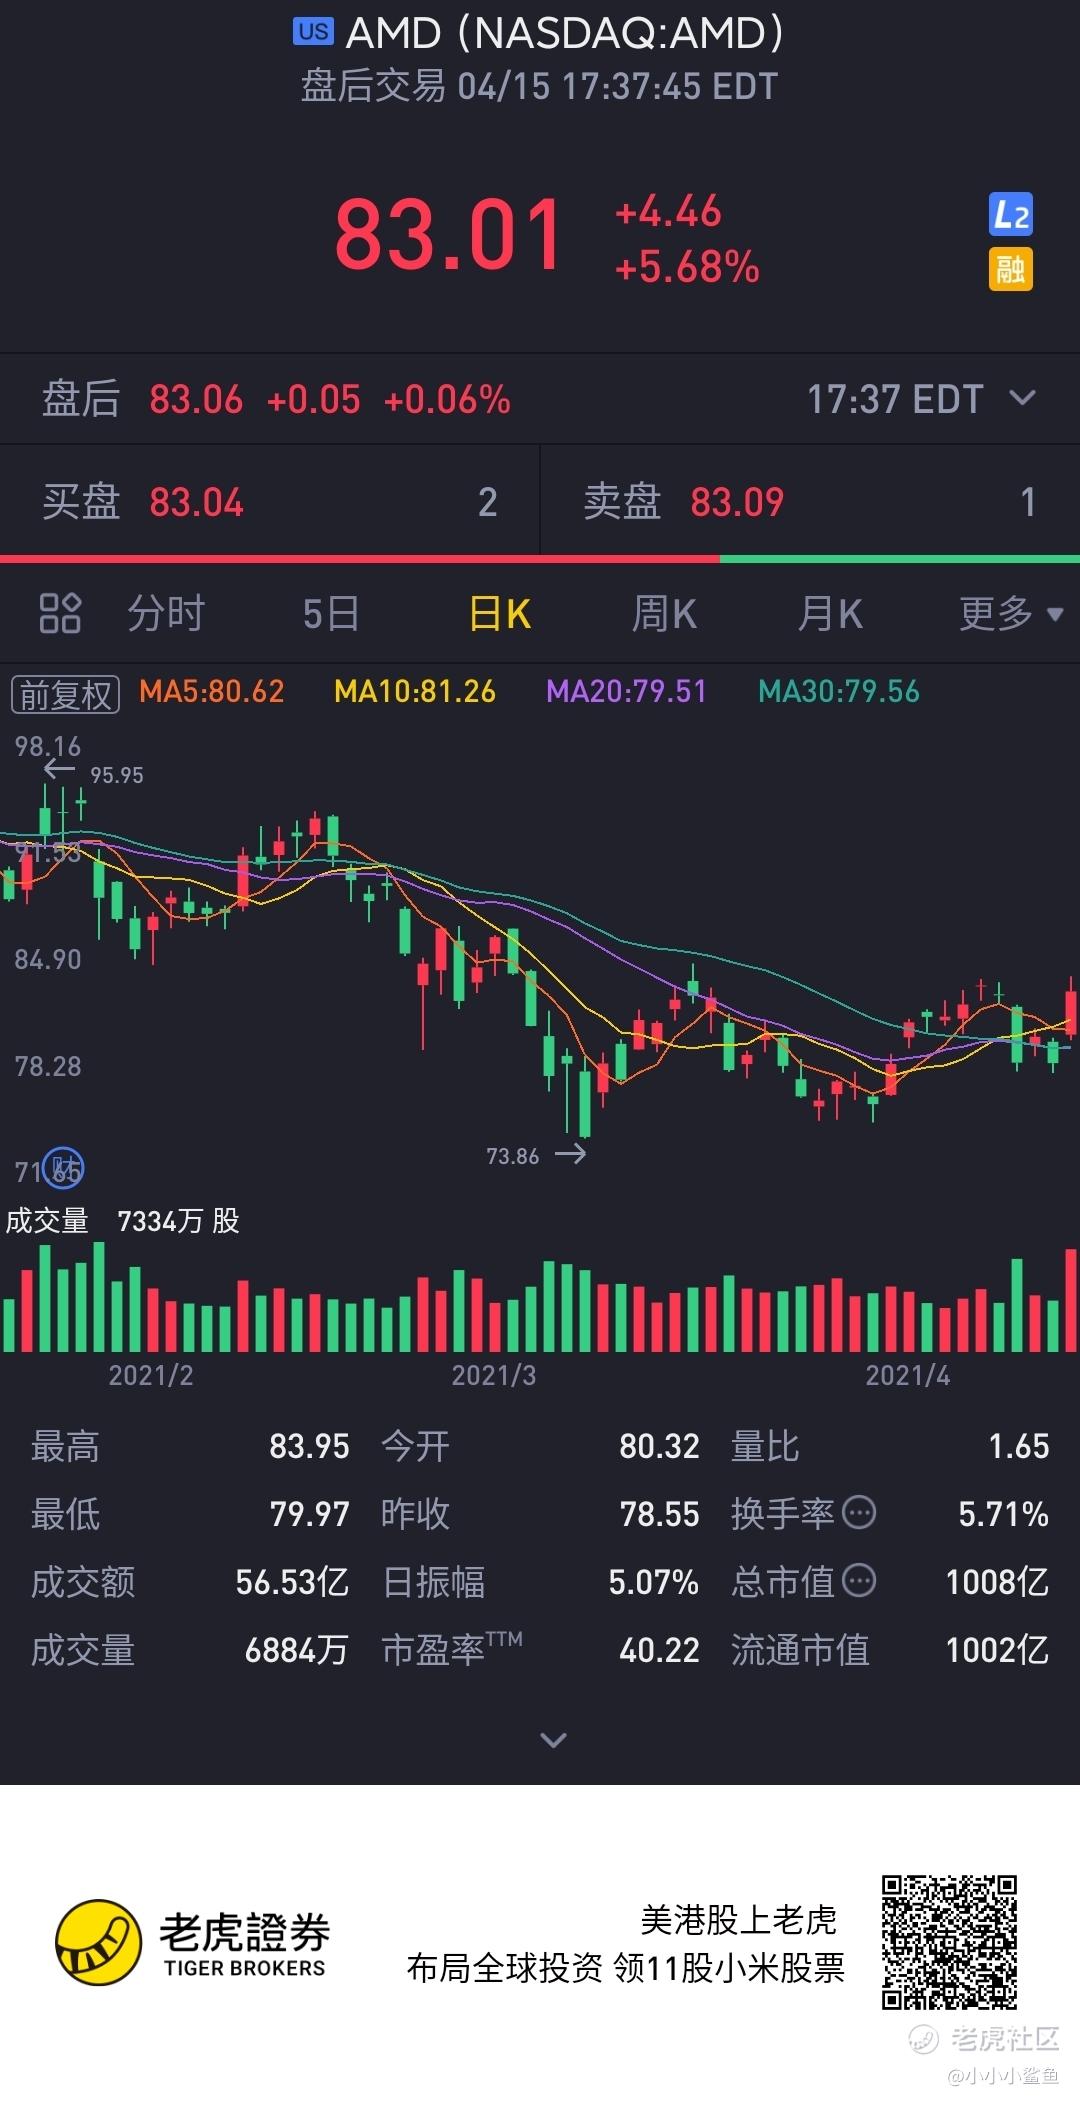Tap the 成交量 7334万 股 volume label
The width and height of the screenshot is (1080, 2101).
coord(123,1220)
